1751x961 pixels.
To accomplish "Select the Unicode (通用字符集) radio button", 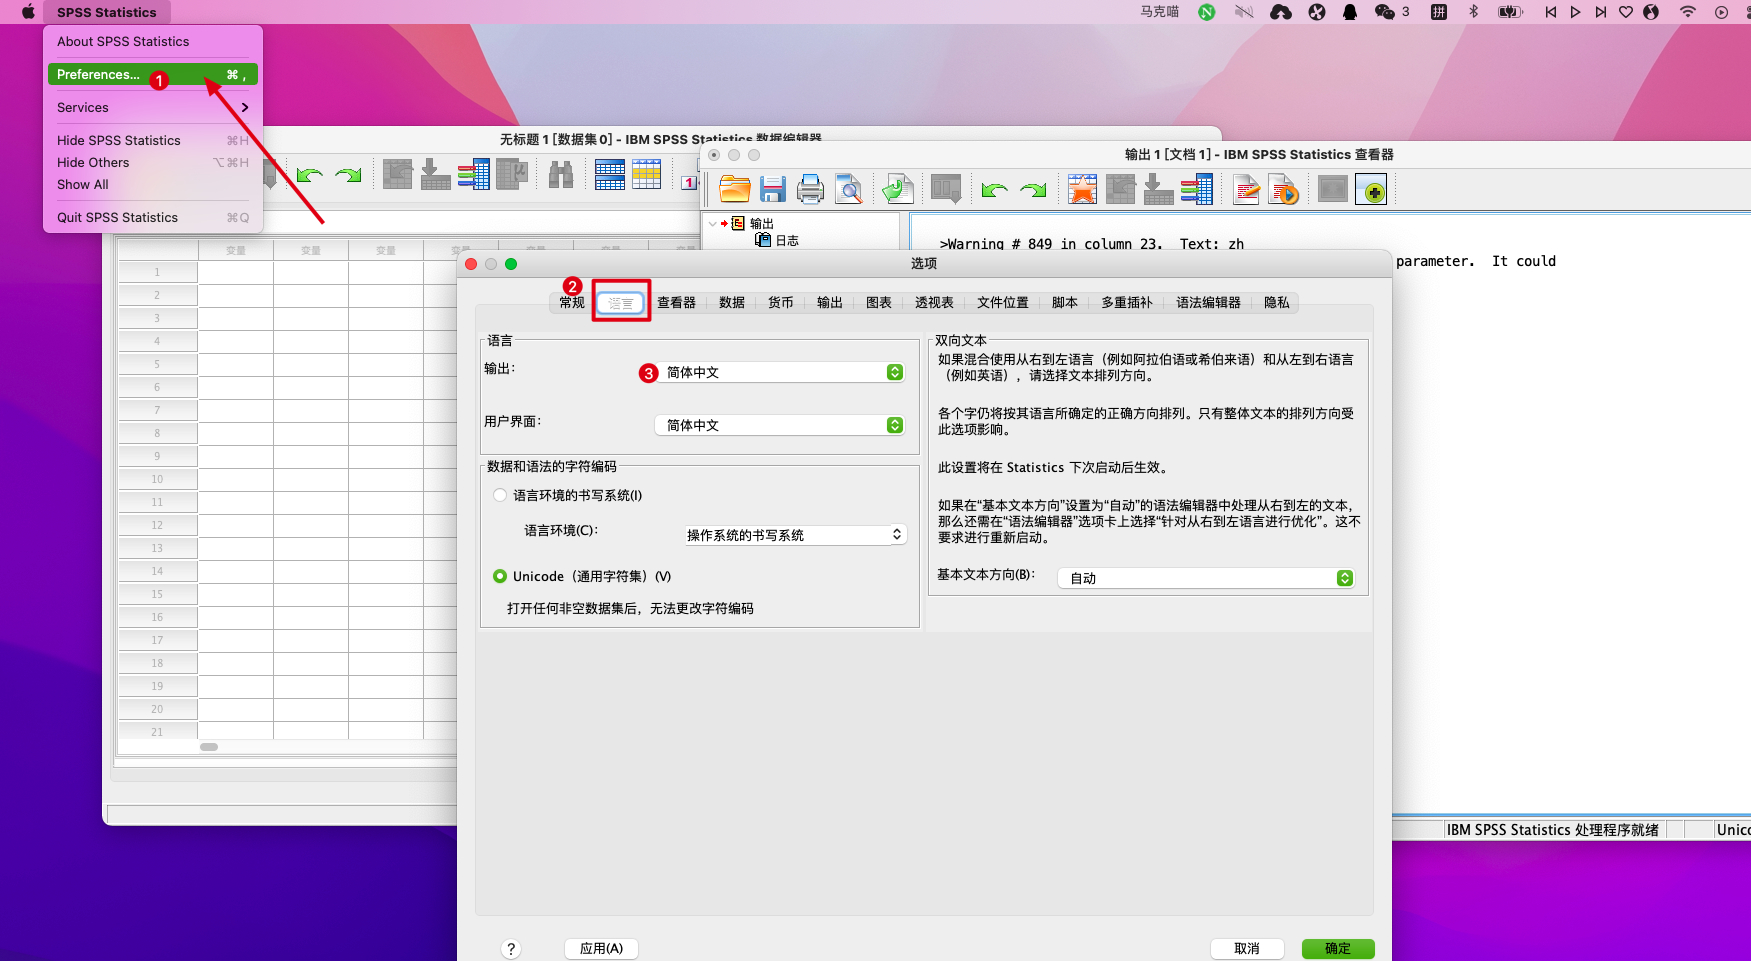I will tap(500, 576).
